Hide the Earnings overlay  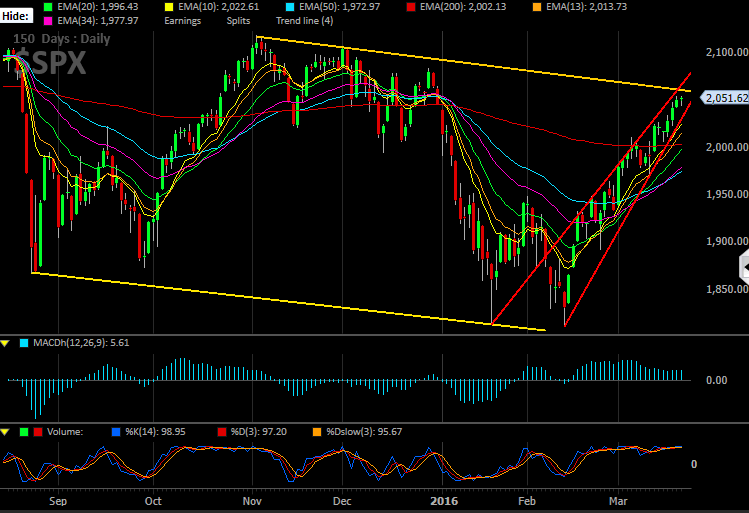click(182, 21)
